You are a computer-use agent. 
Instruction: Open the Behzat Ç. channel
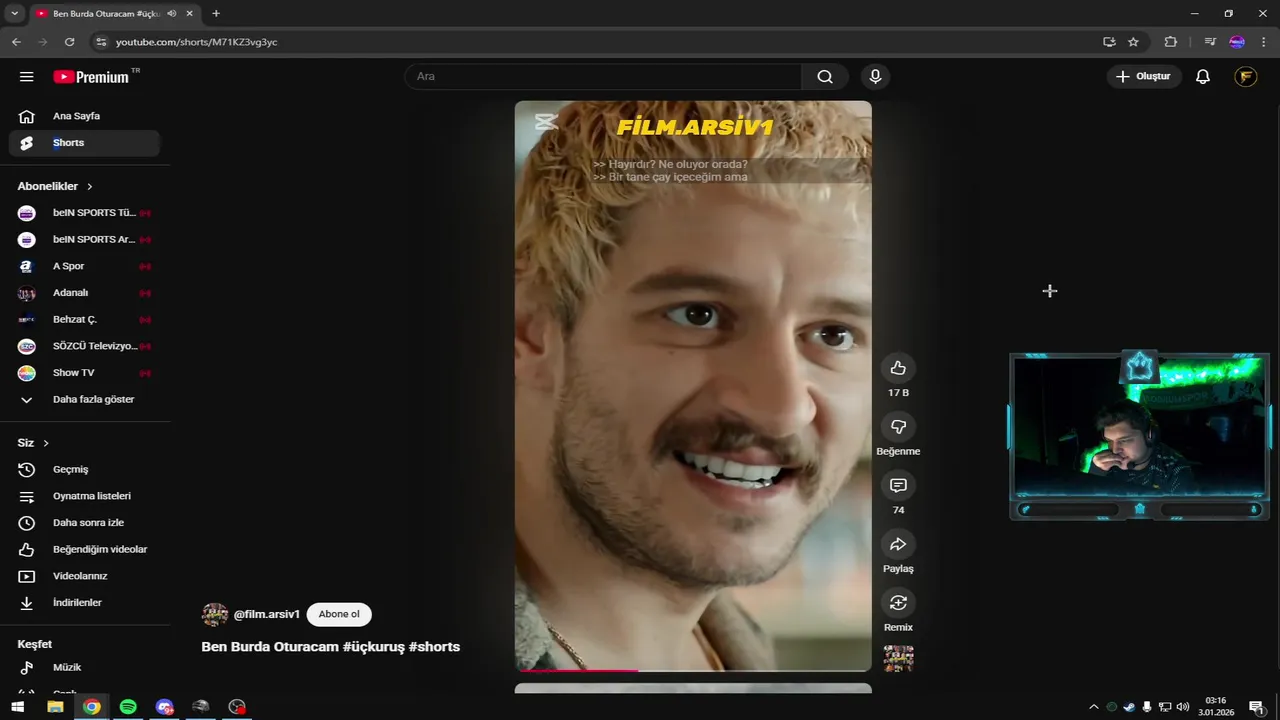point(85,320)
